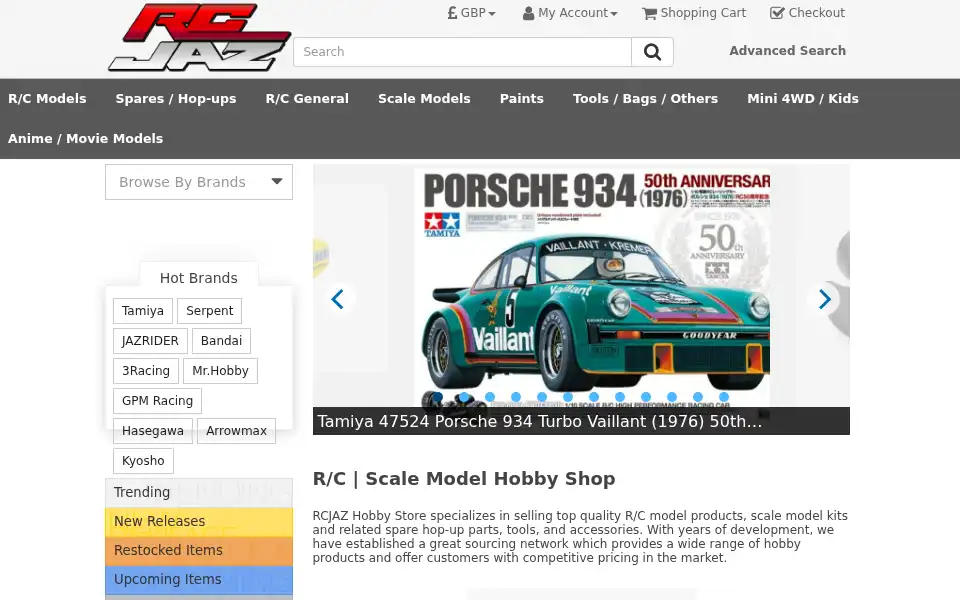Select the Tamiya brand tag
Viewport: 960px width, 600px height.
143,310
